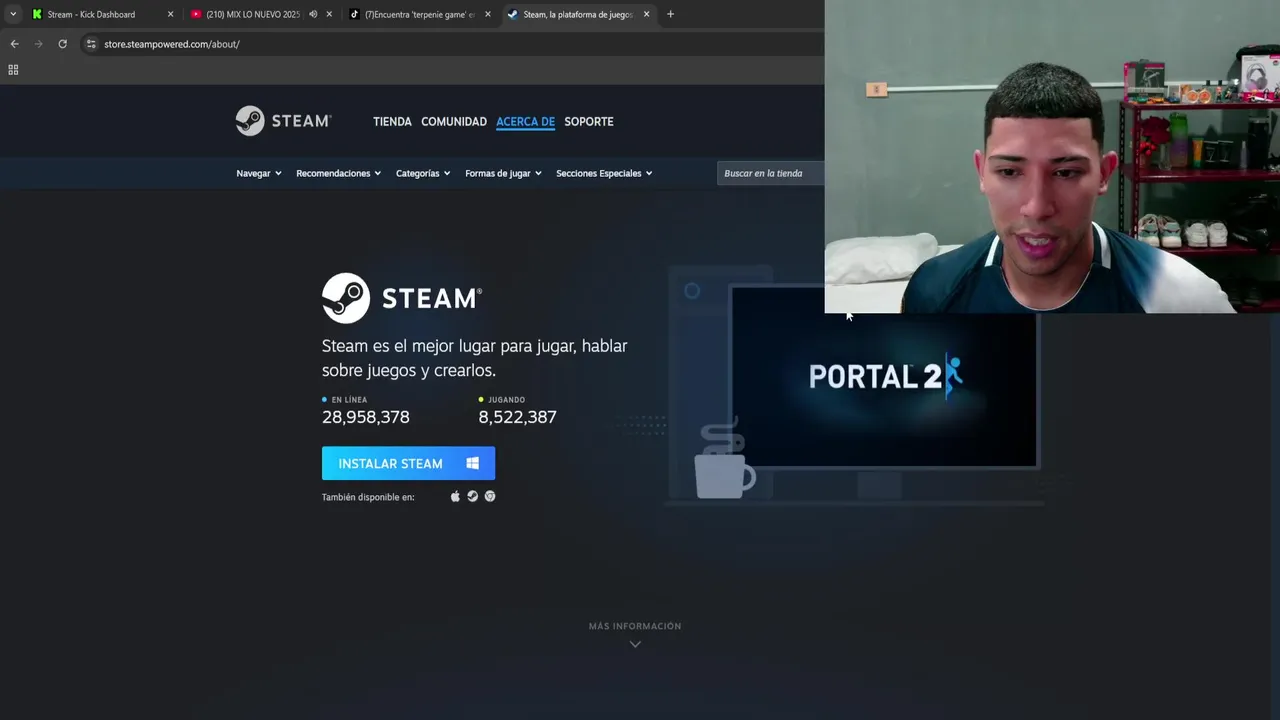Reload the page with refresh icon
1280x720 pixels.
pyautogui.click(x=62, y=44)
